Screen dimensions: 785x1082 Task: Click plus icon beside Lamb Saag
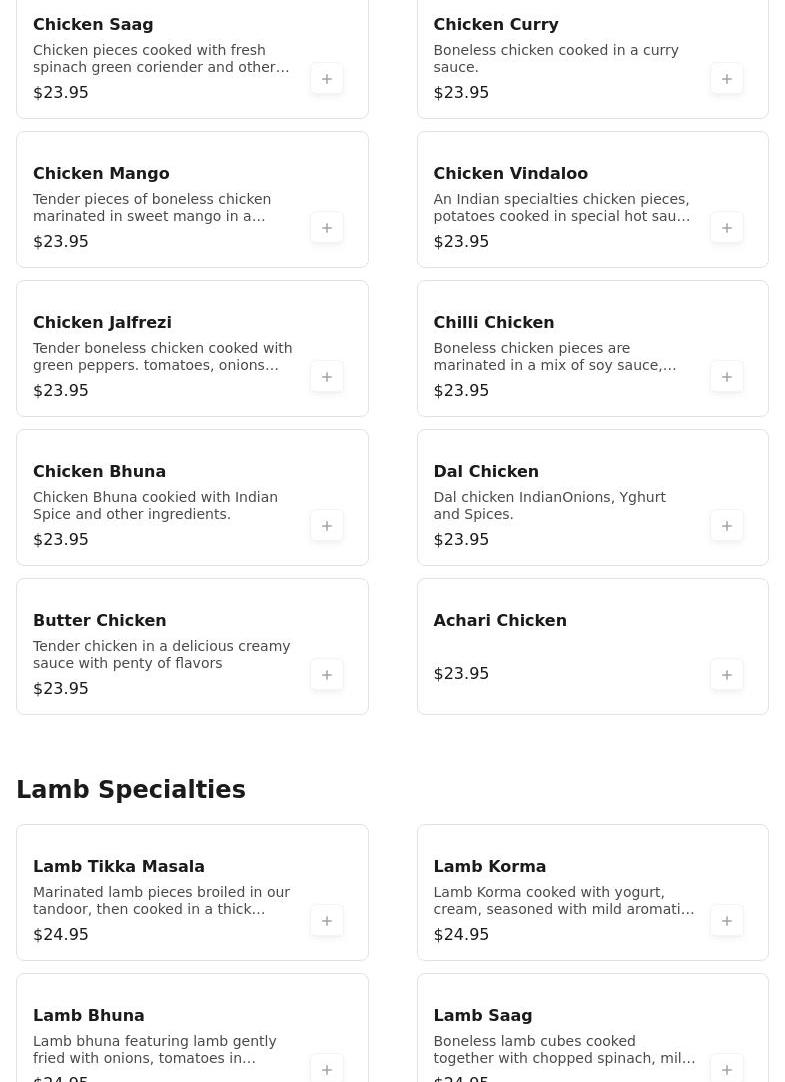coord(727,1069)
